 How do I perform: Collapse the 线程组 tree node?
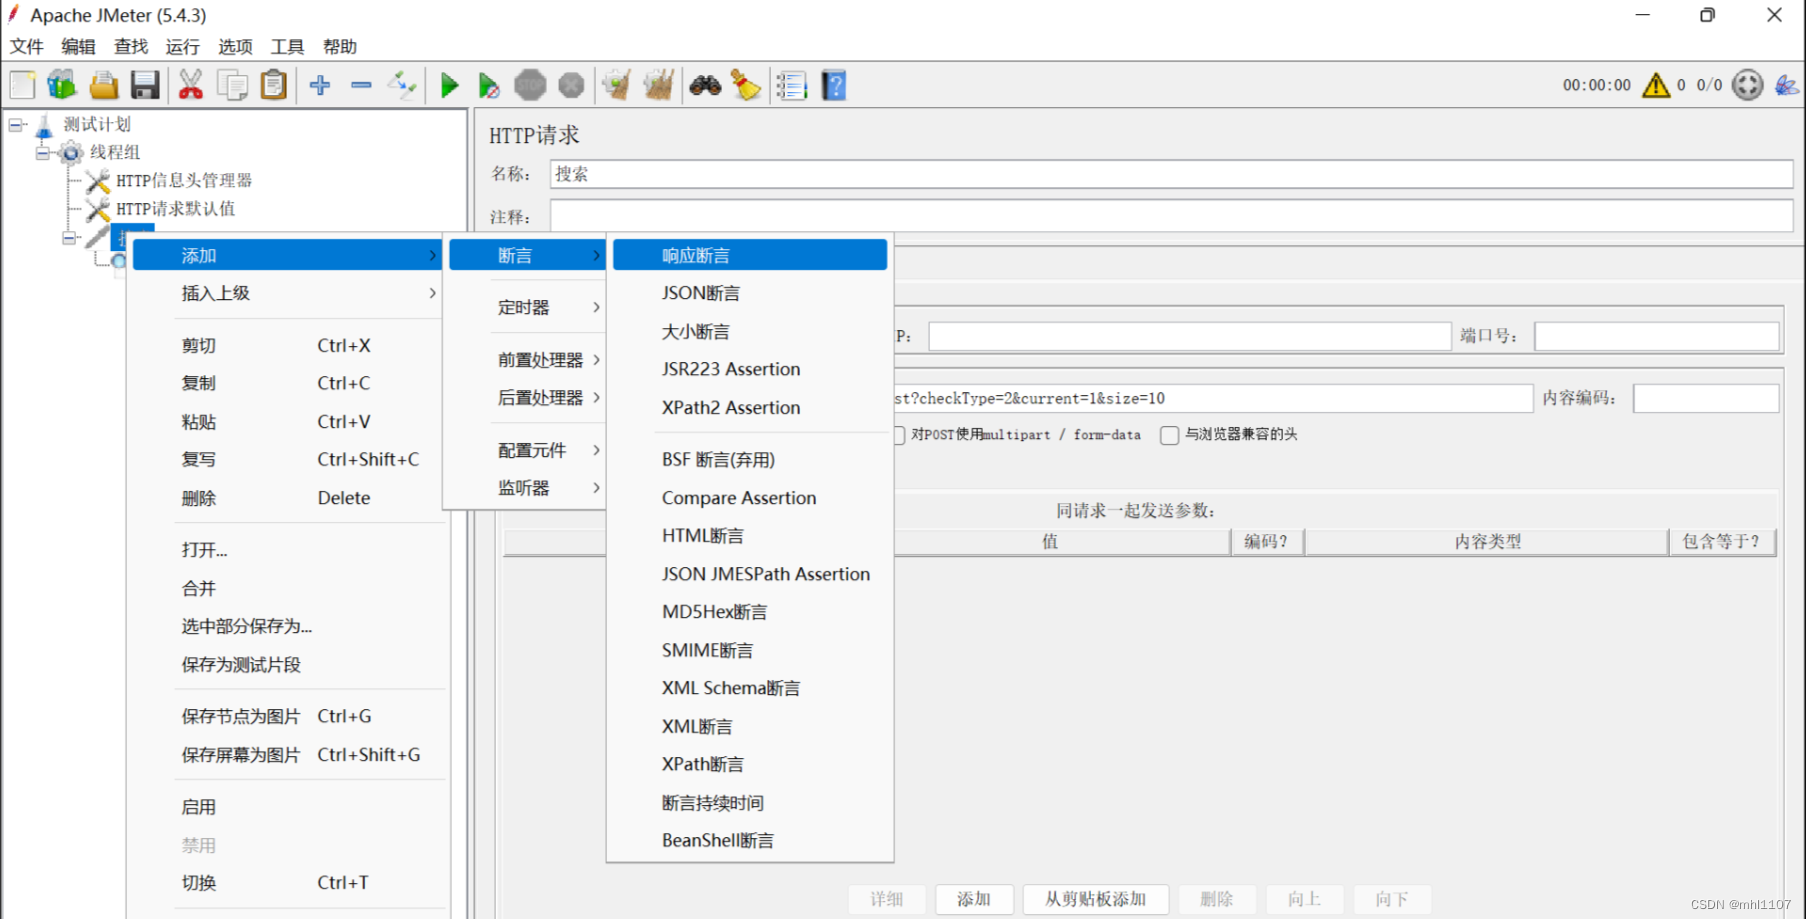click(43, 153)
